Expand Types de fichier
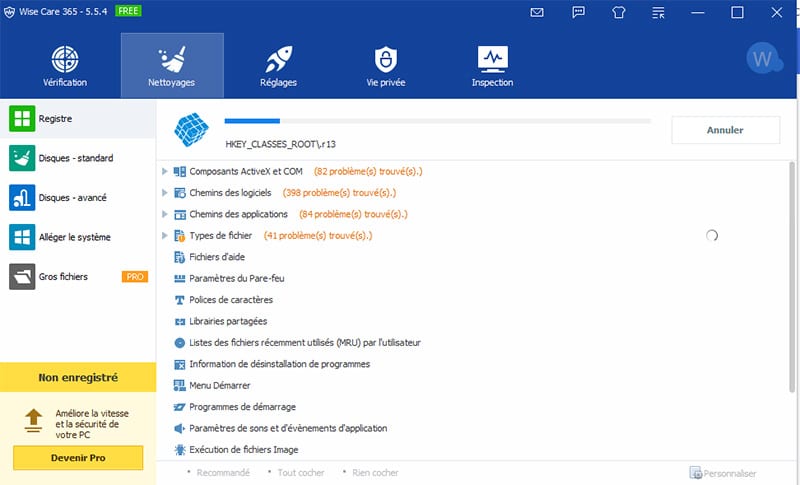This screenshot has height=485, width=800. pyautogui.click(x=164, y=236)
